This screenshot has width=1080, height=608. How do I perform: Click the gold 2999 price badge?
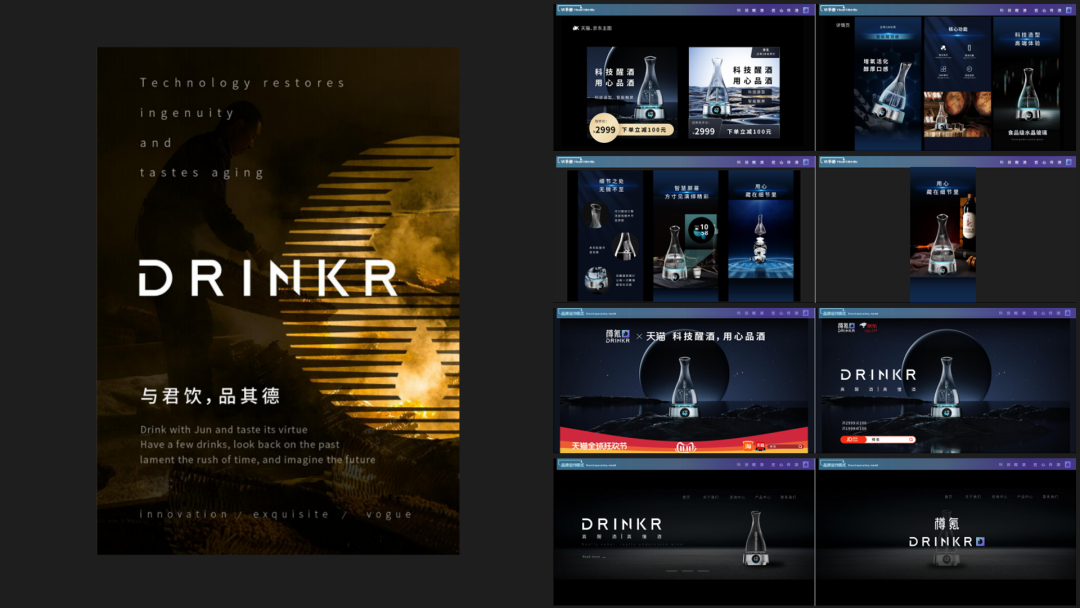(x=604, y=129)
